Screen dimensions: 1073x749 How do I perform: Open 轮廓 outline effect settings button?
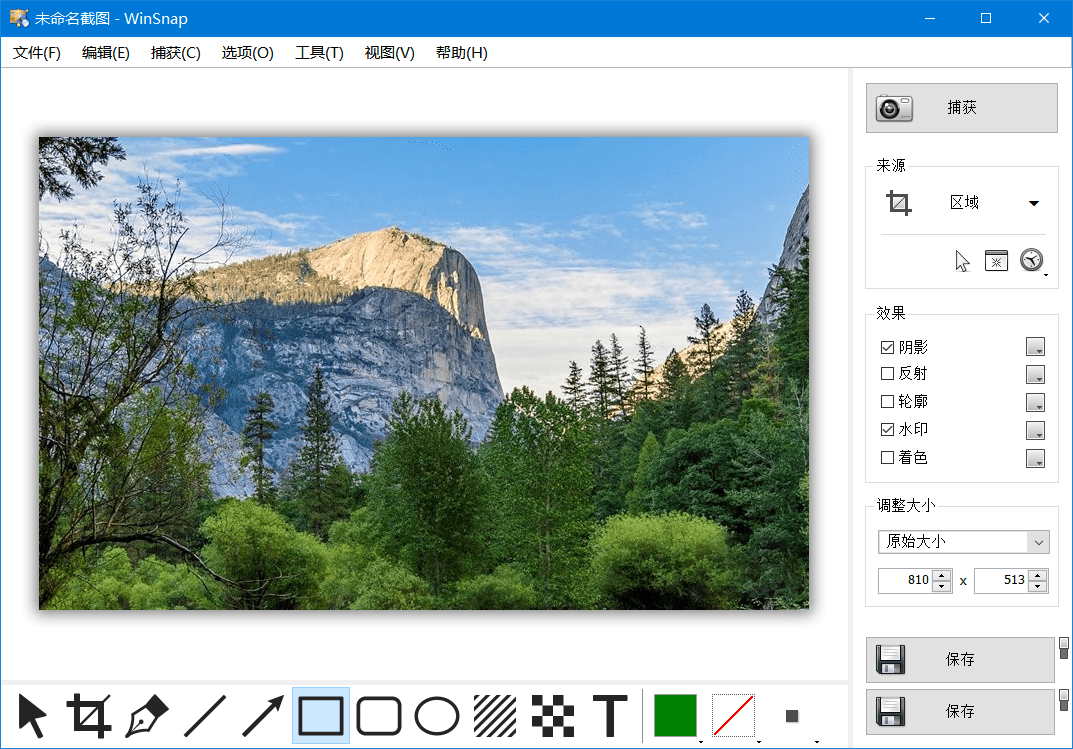[1035, 402]
